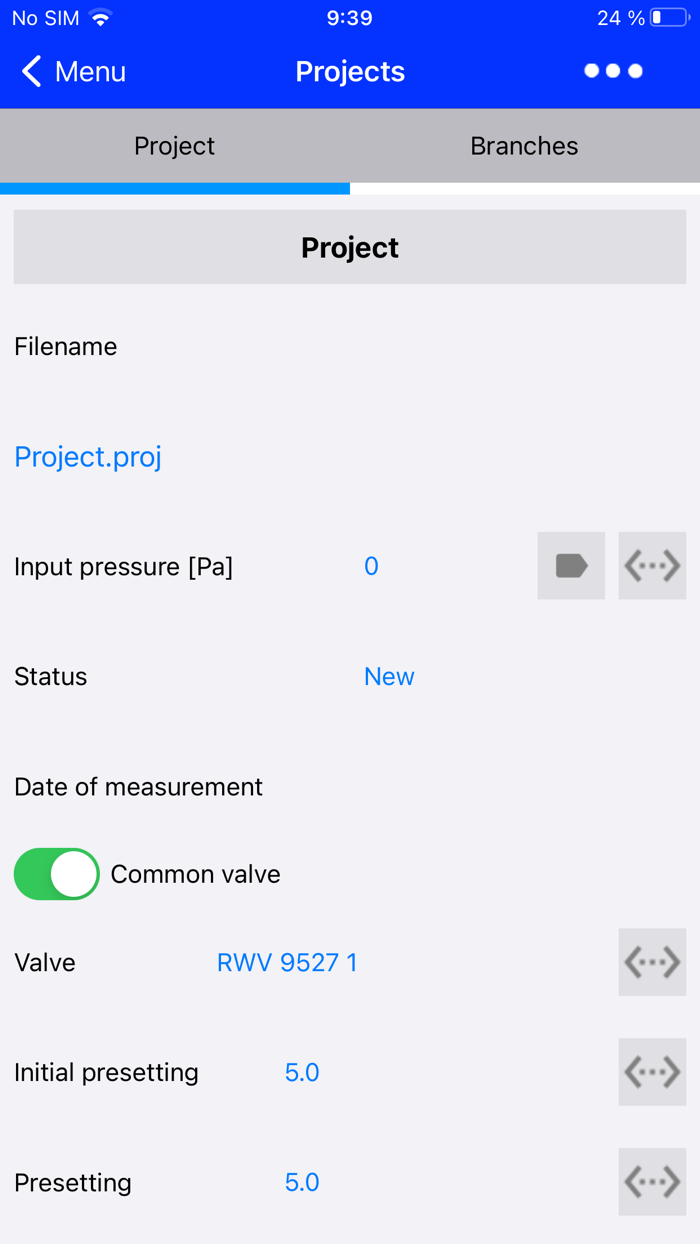
Task: Tap the arrows icon in the Presetting row
Action: tap(652, 1182)
